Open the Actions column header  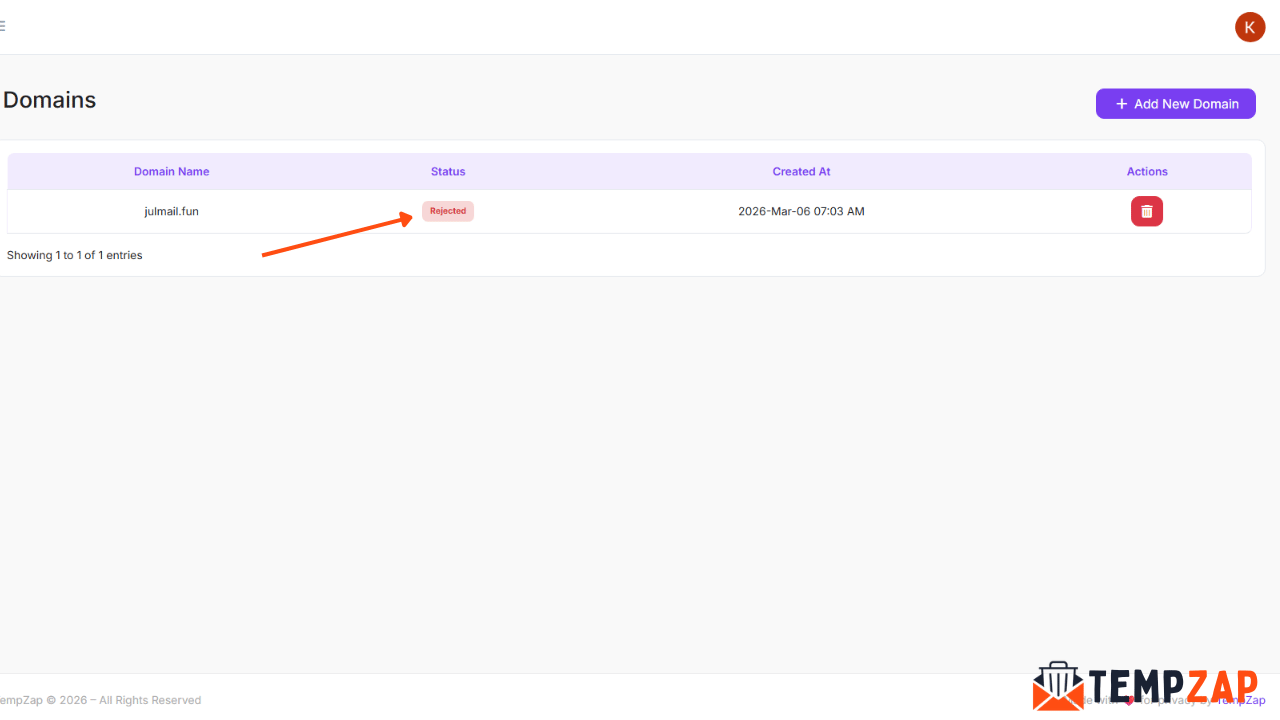coord(1146,171)
